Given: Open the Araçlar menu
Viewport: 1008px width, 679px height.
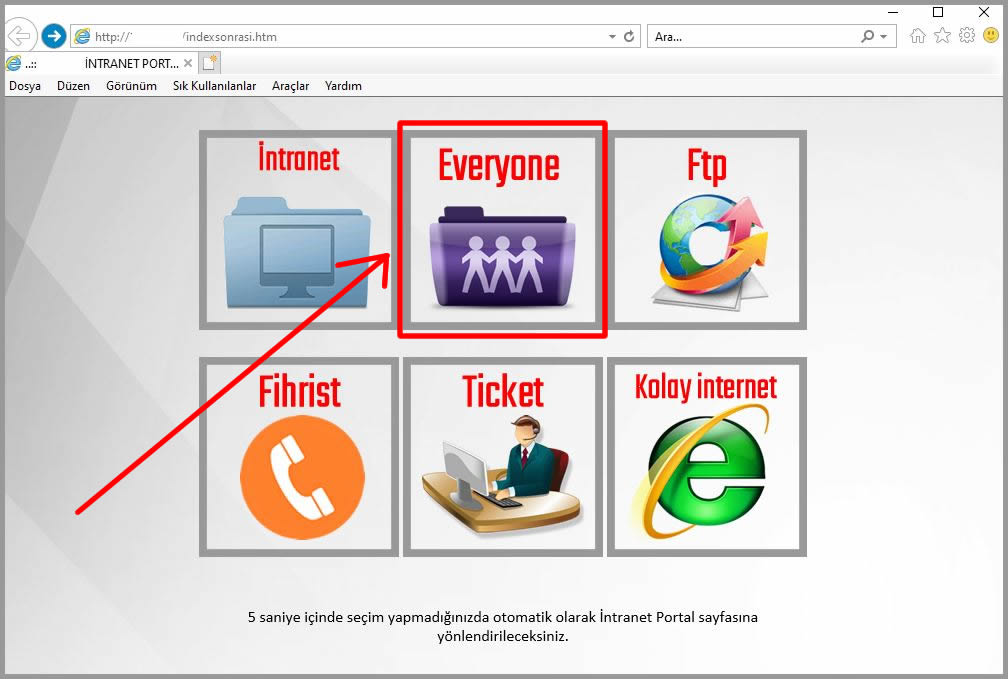Looking at the screenshot, I should (x=290, y=86).
